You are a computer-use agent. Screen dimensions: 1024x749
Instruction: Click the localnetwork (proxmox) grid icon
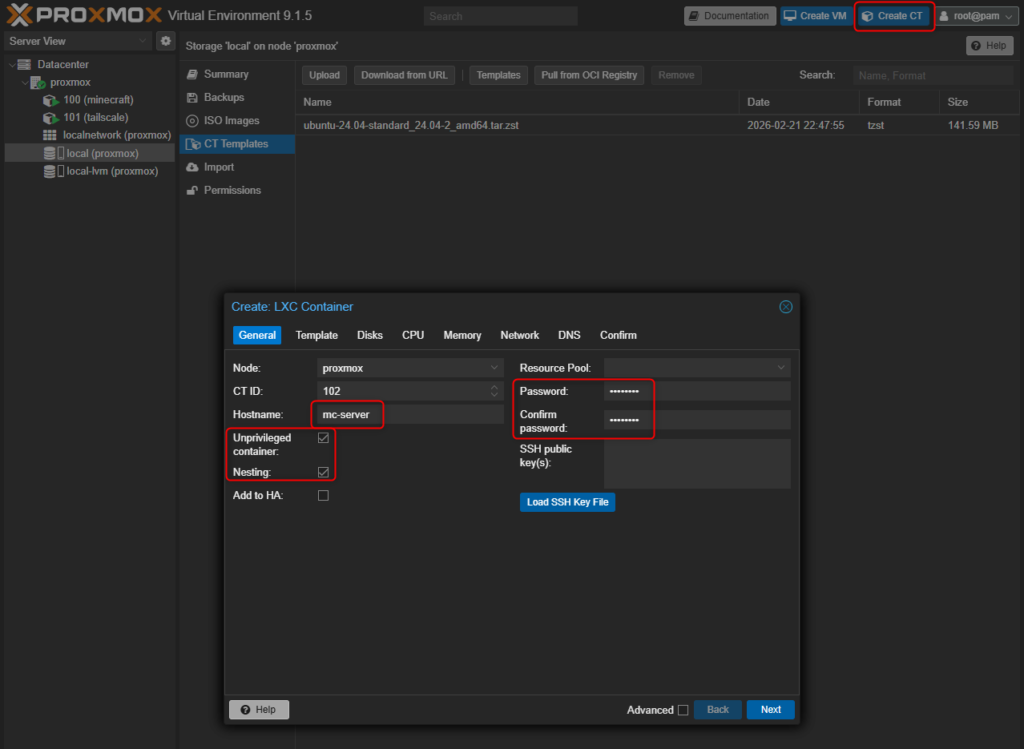pos(50,135)
